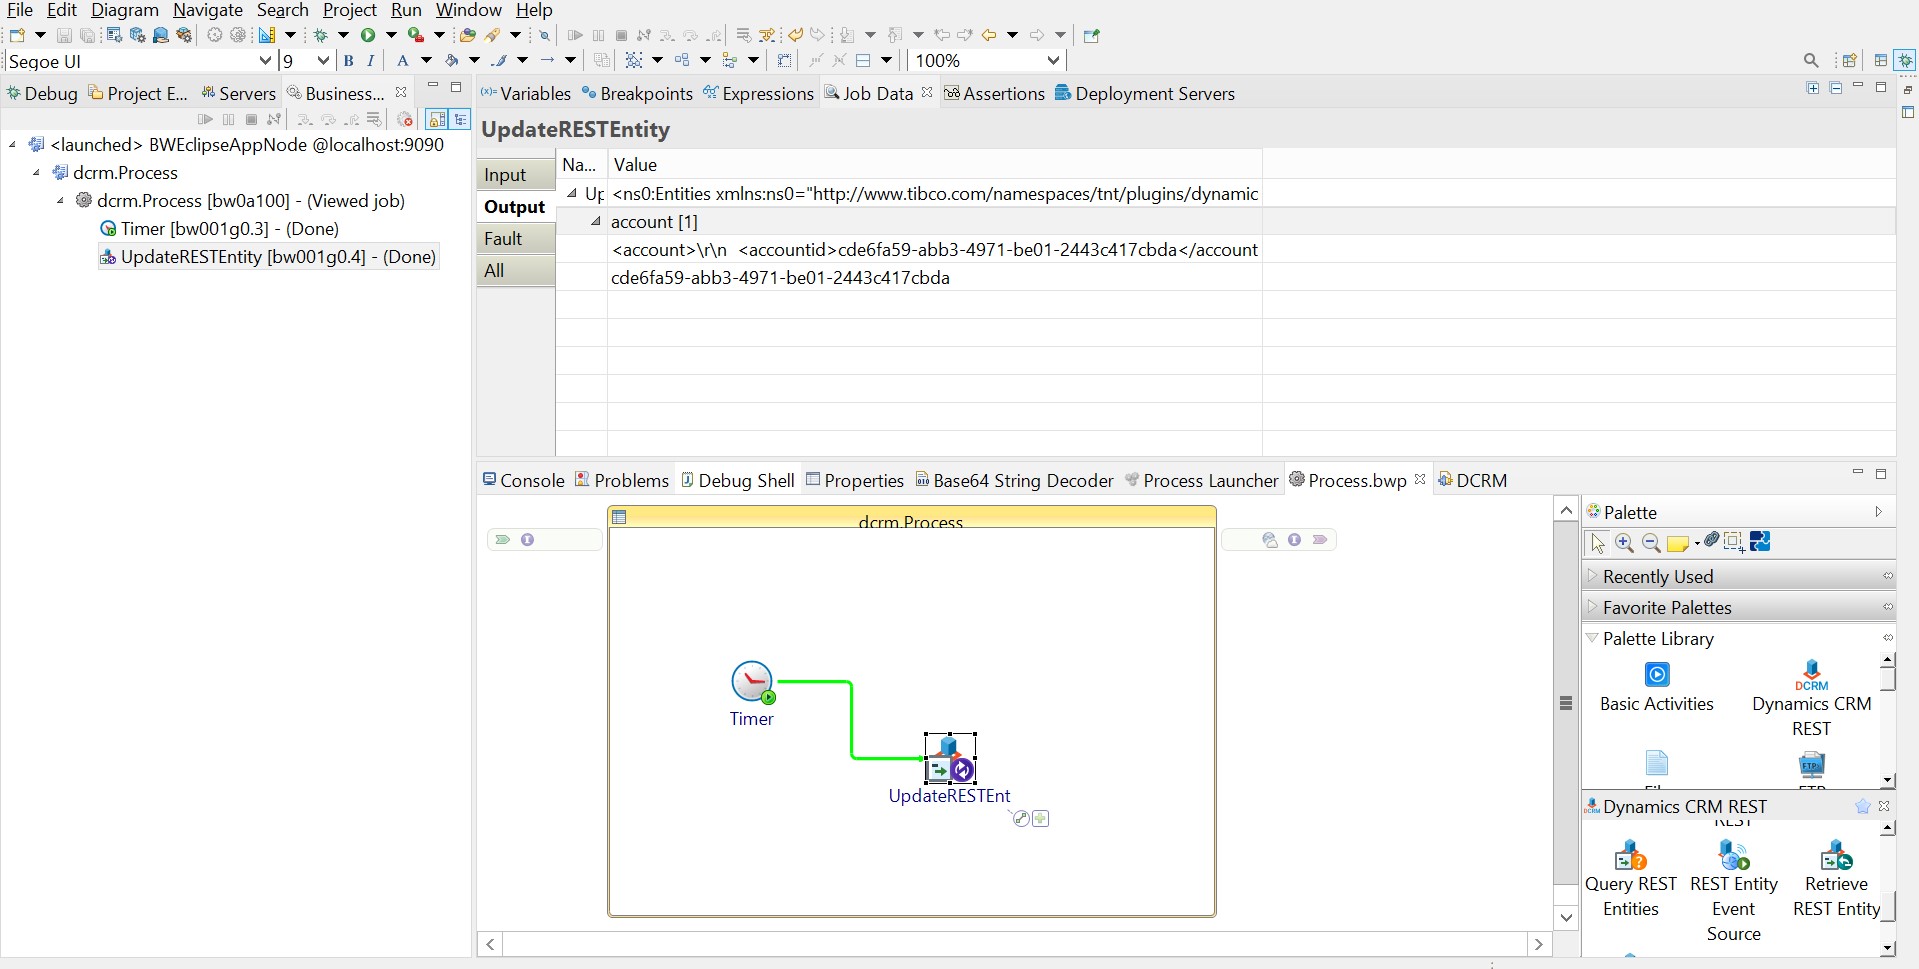Toggle Italic text formatting
Image resolution: width=1919 pixels, height=969 pixels.
pos(371,61)
